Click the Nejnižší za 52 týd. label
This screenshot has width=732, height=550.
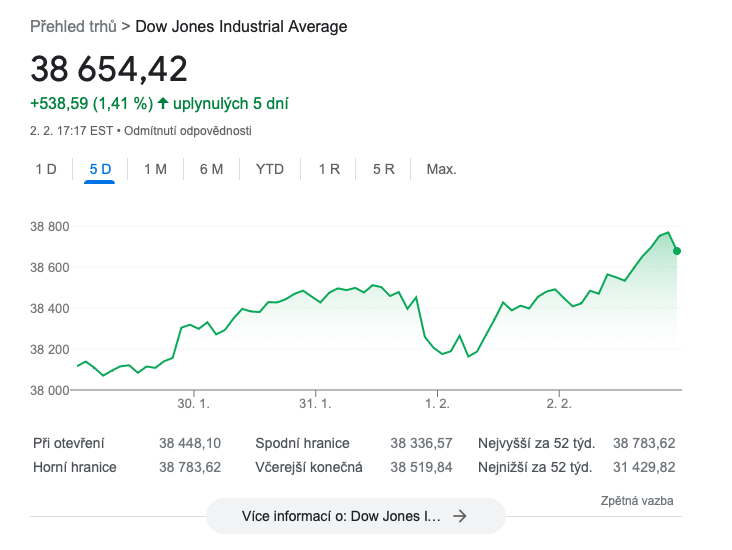535,467
